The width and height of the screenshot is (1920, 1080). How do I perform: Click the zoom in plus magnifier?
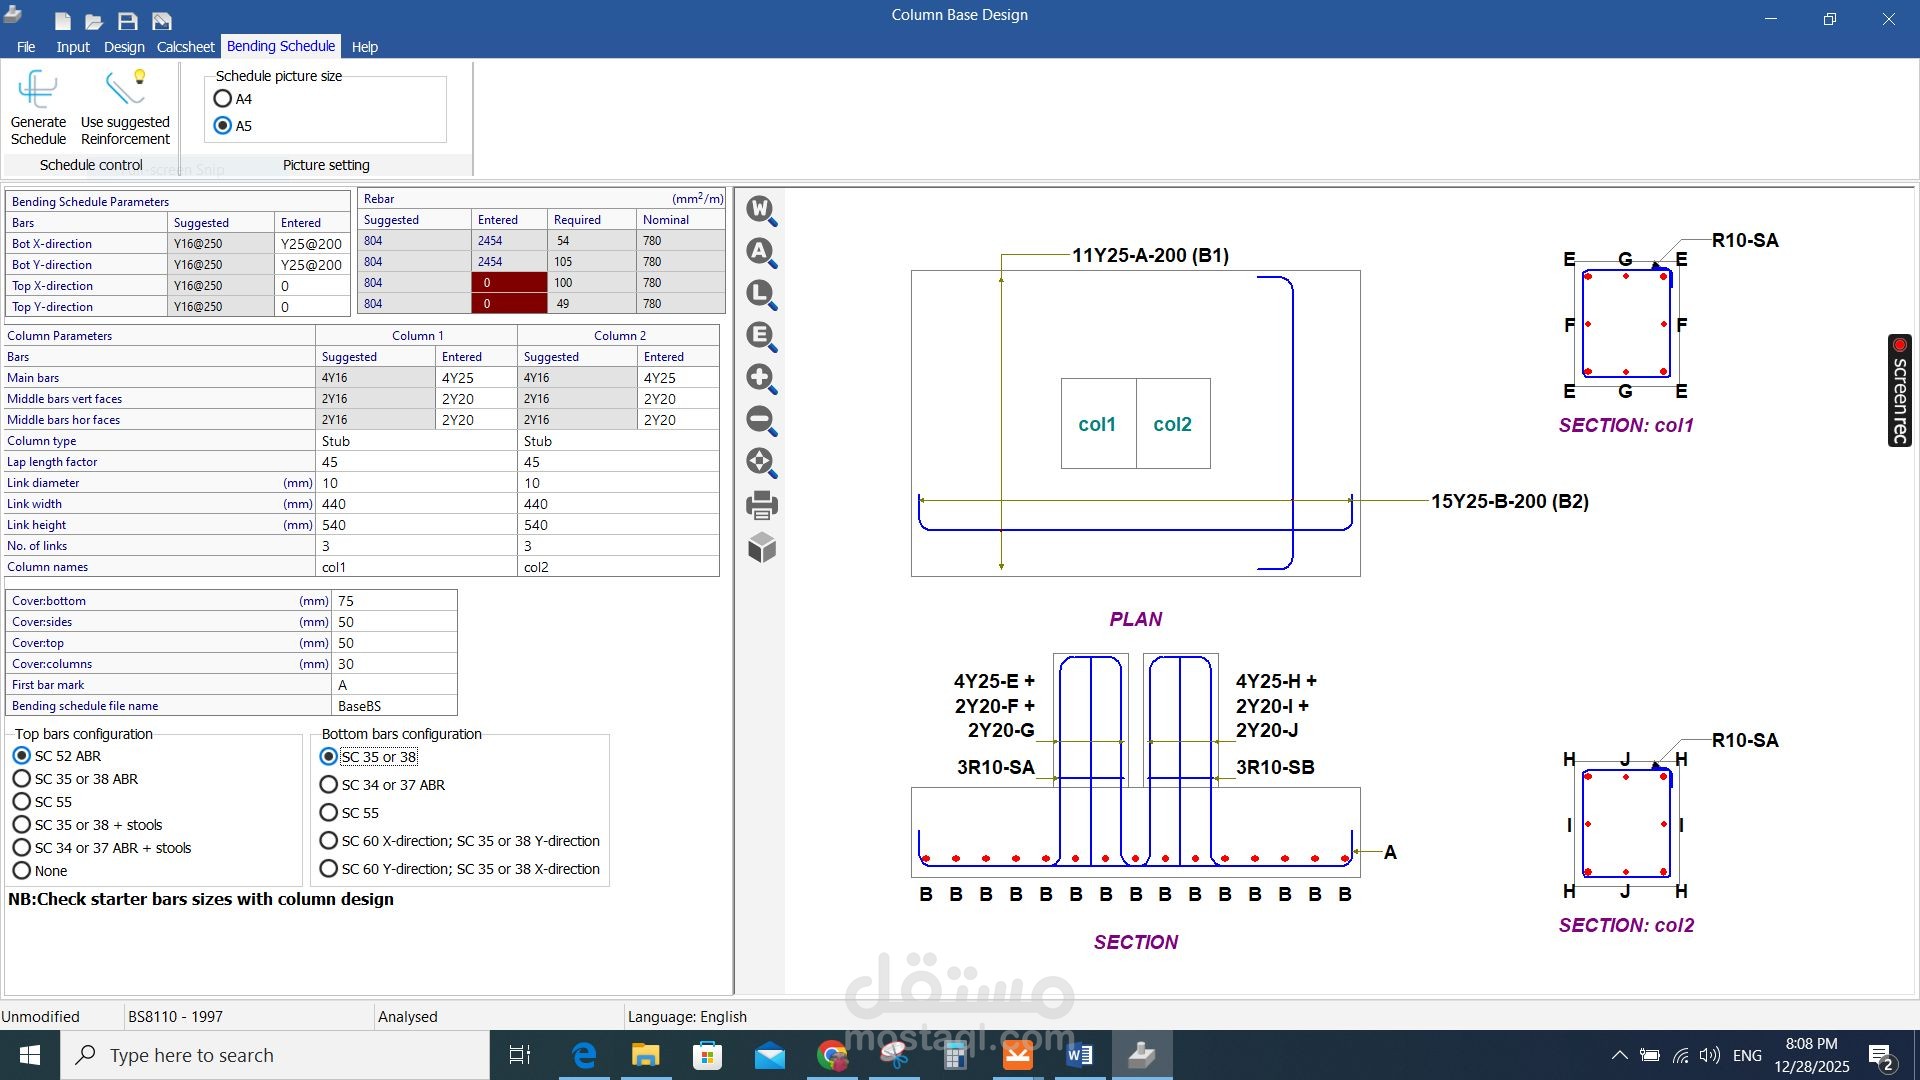761,378
